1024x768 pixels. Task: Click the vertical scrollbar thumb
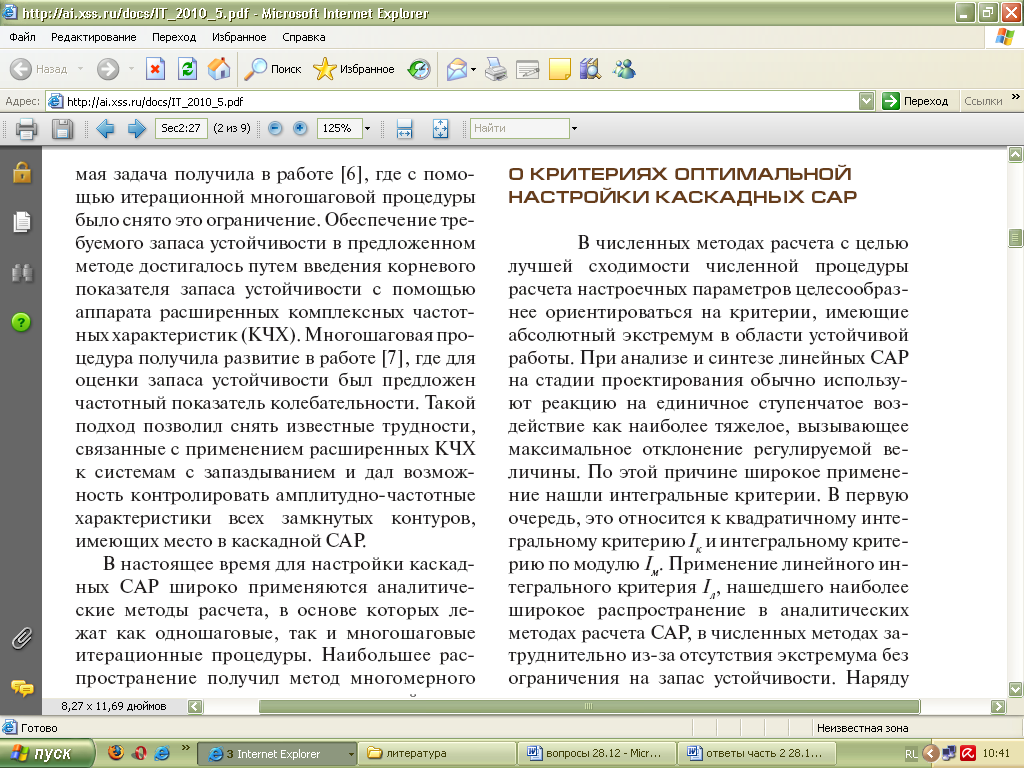point(1015,238)
